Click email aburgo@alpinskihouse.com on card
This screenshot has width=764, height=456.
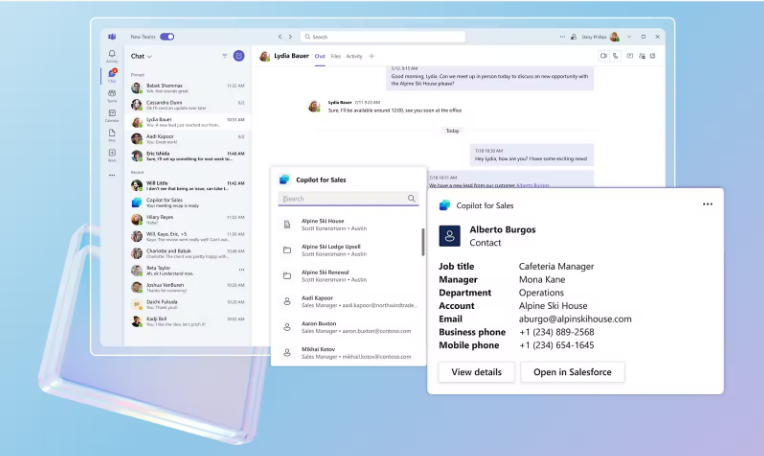coord(575,319)
